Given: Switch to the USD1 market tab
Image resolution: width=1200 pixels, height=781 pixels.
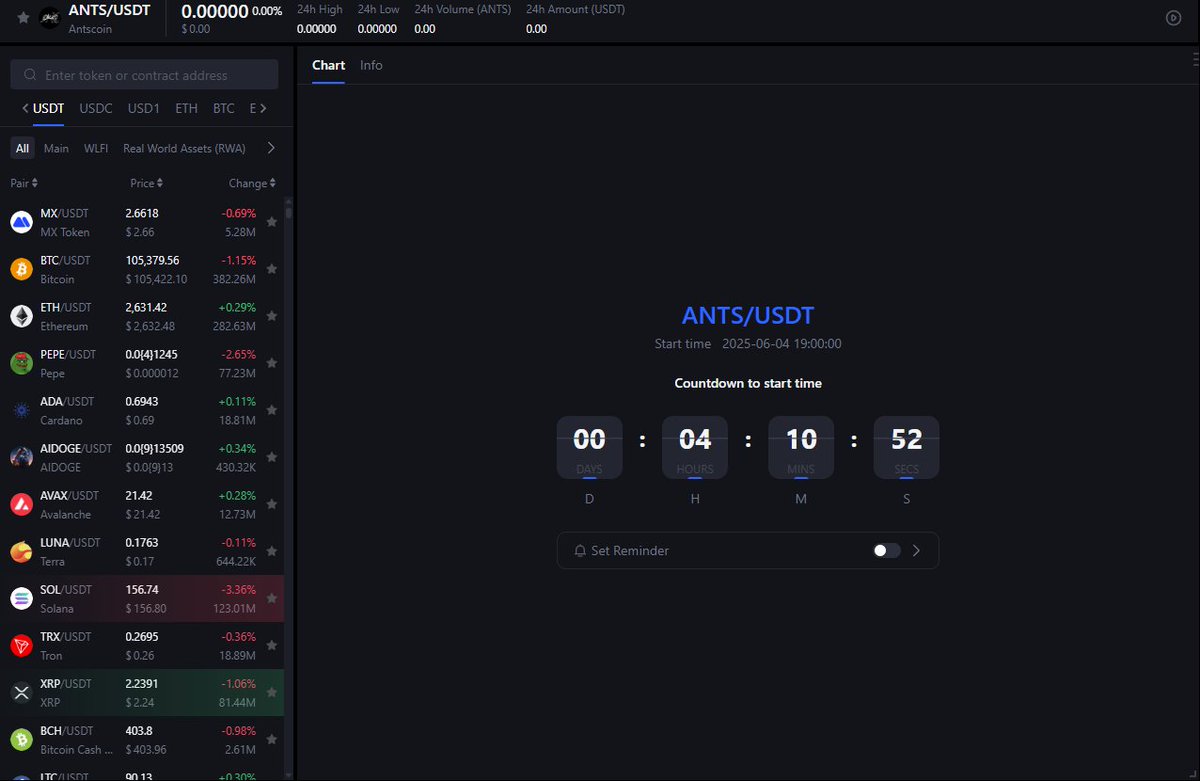Looking at the screenshot, I should 144,108.
